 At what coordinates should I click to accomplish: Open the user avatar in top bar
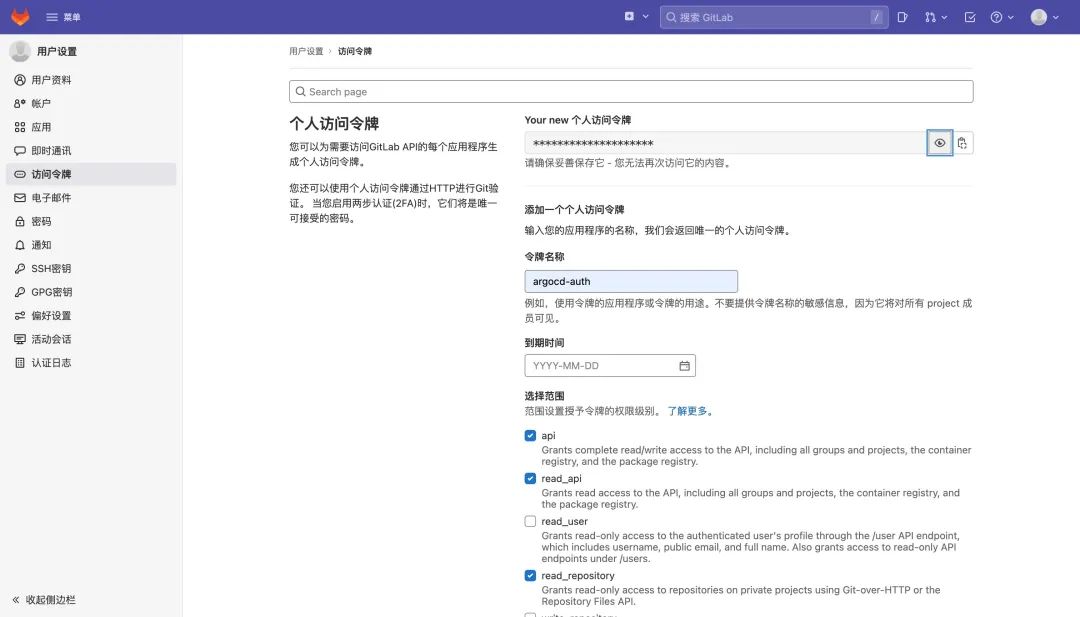click(x=1039, y=17)
